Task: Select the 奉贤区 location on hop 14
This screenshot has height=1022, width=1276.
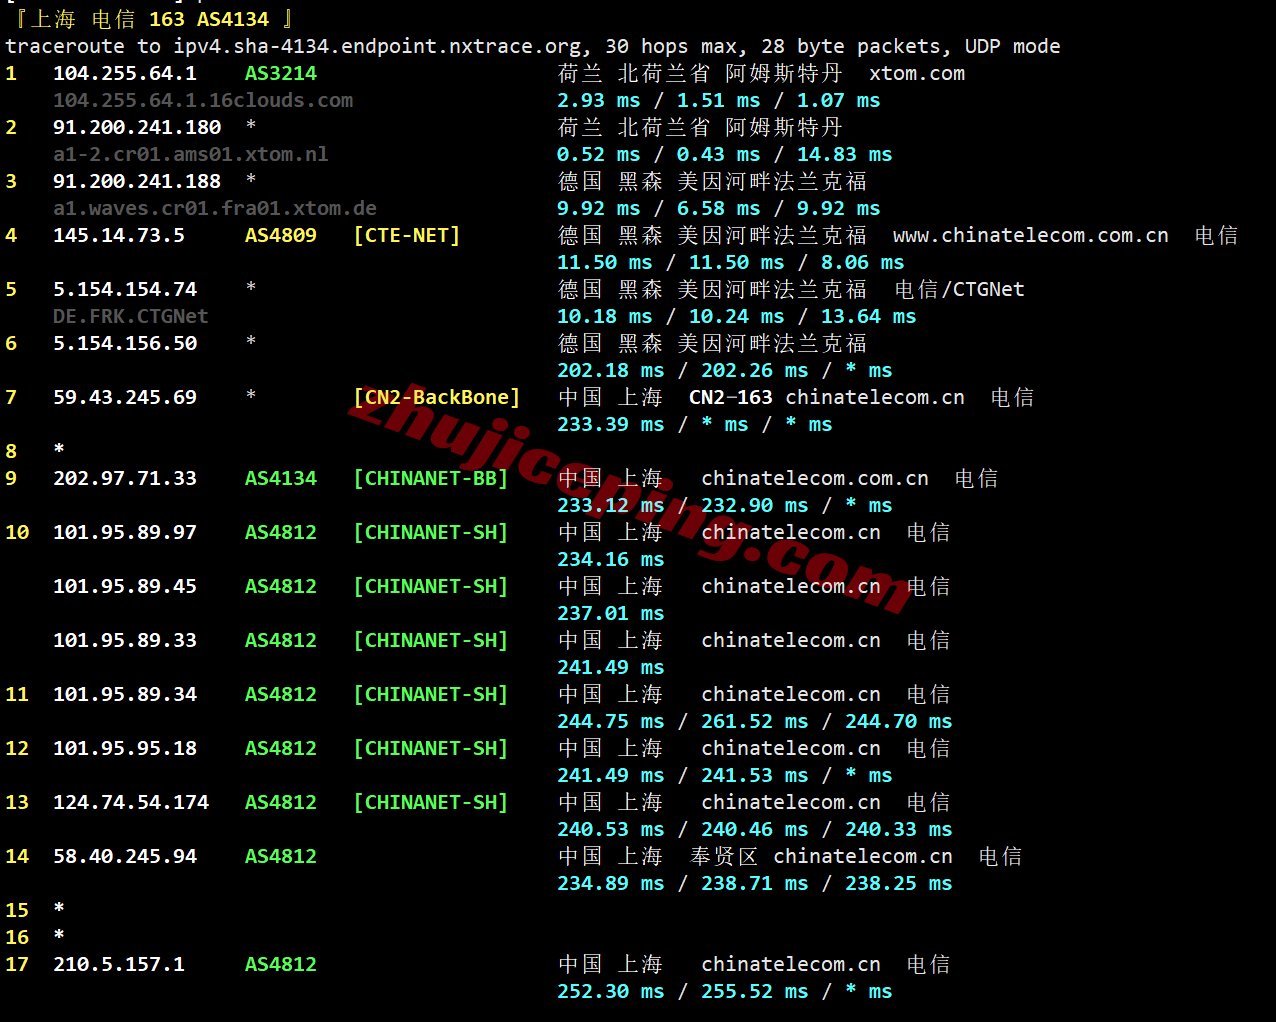Action: coord(725,857)
